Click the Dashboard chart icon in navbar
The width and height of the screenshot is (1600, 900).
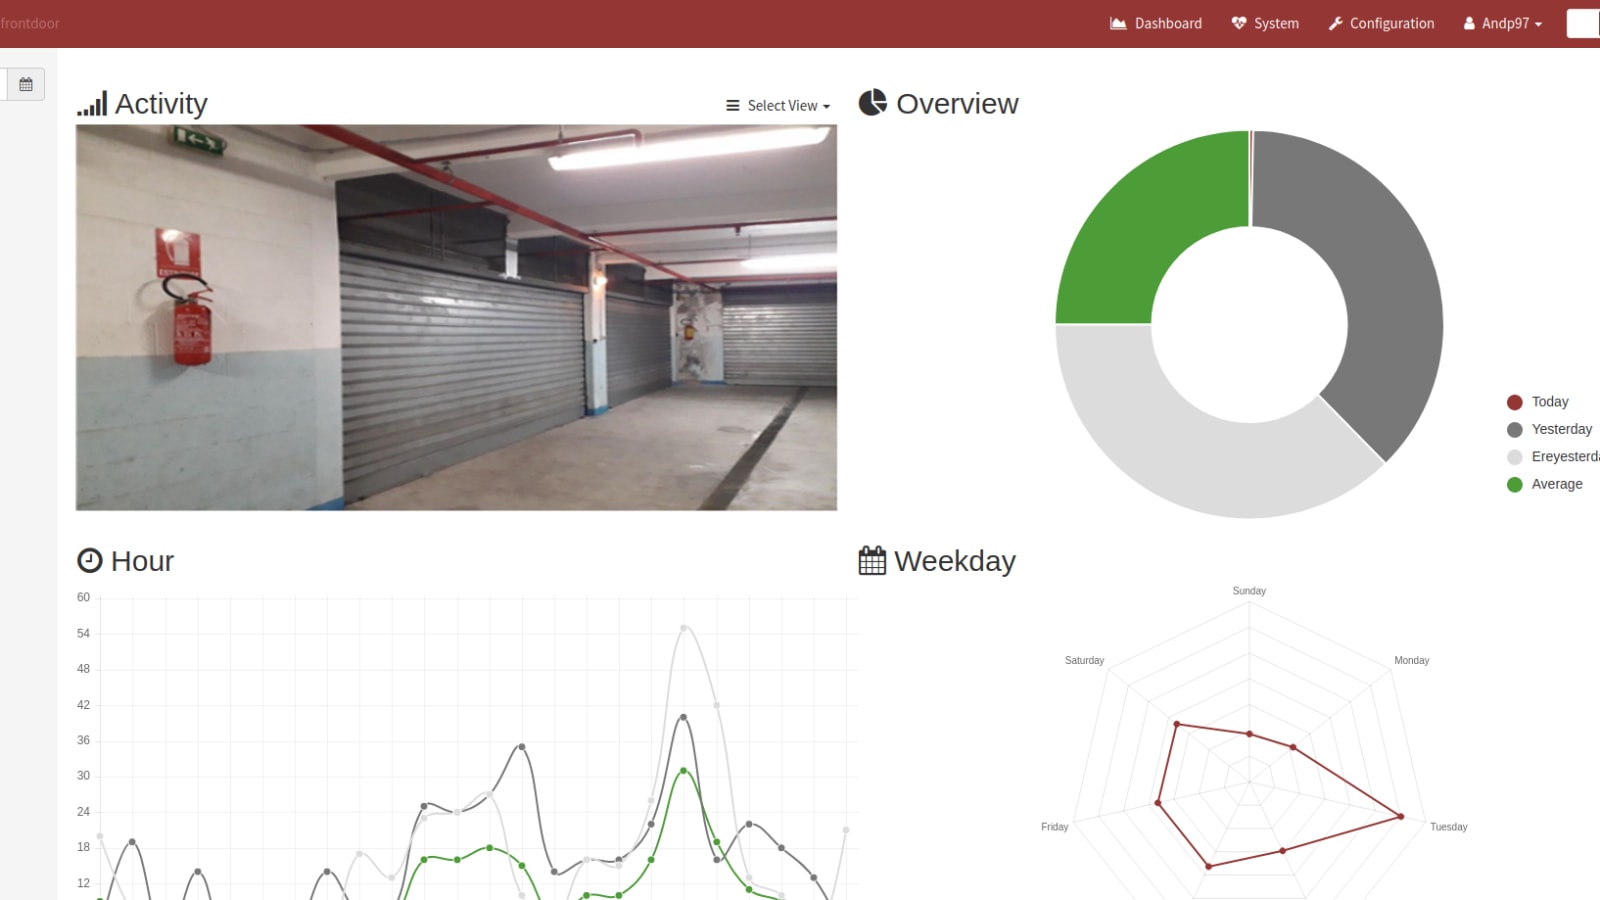(1118, 23)
